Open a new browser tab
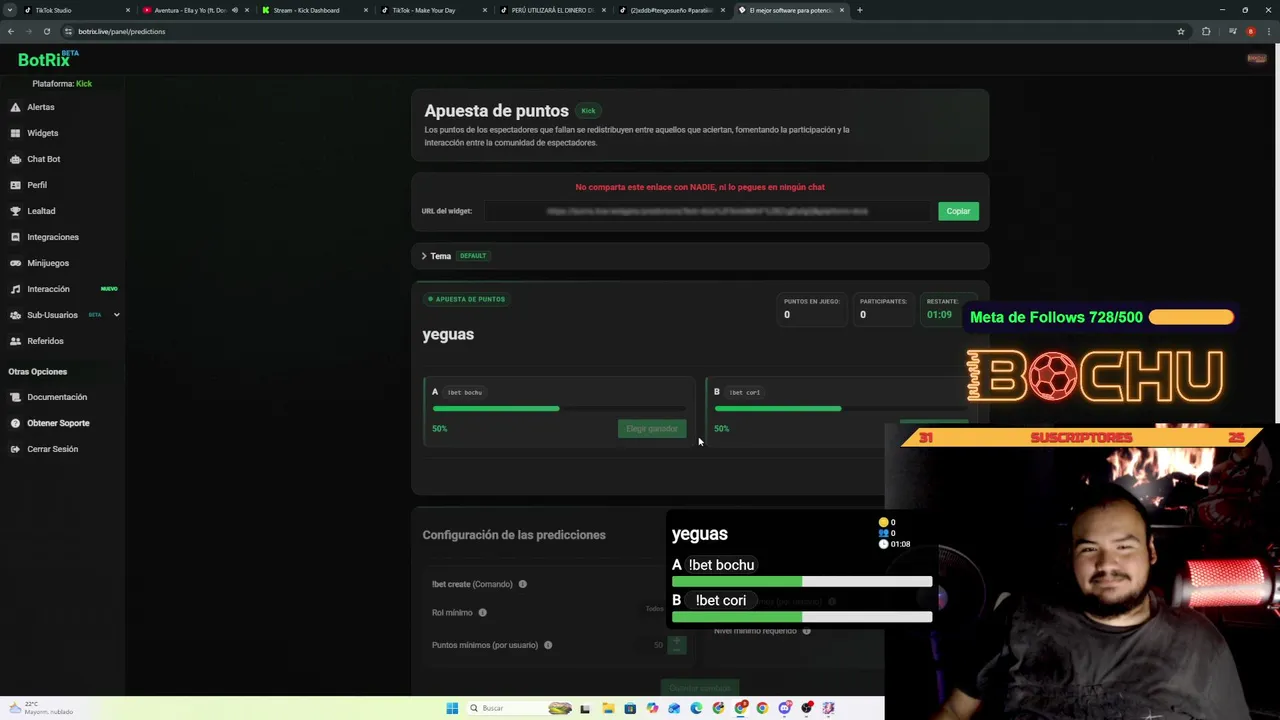The image size is (1280, 720). pyautogui.click(x=860, y=10)
